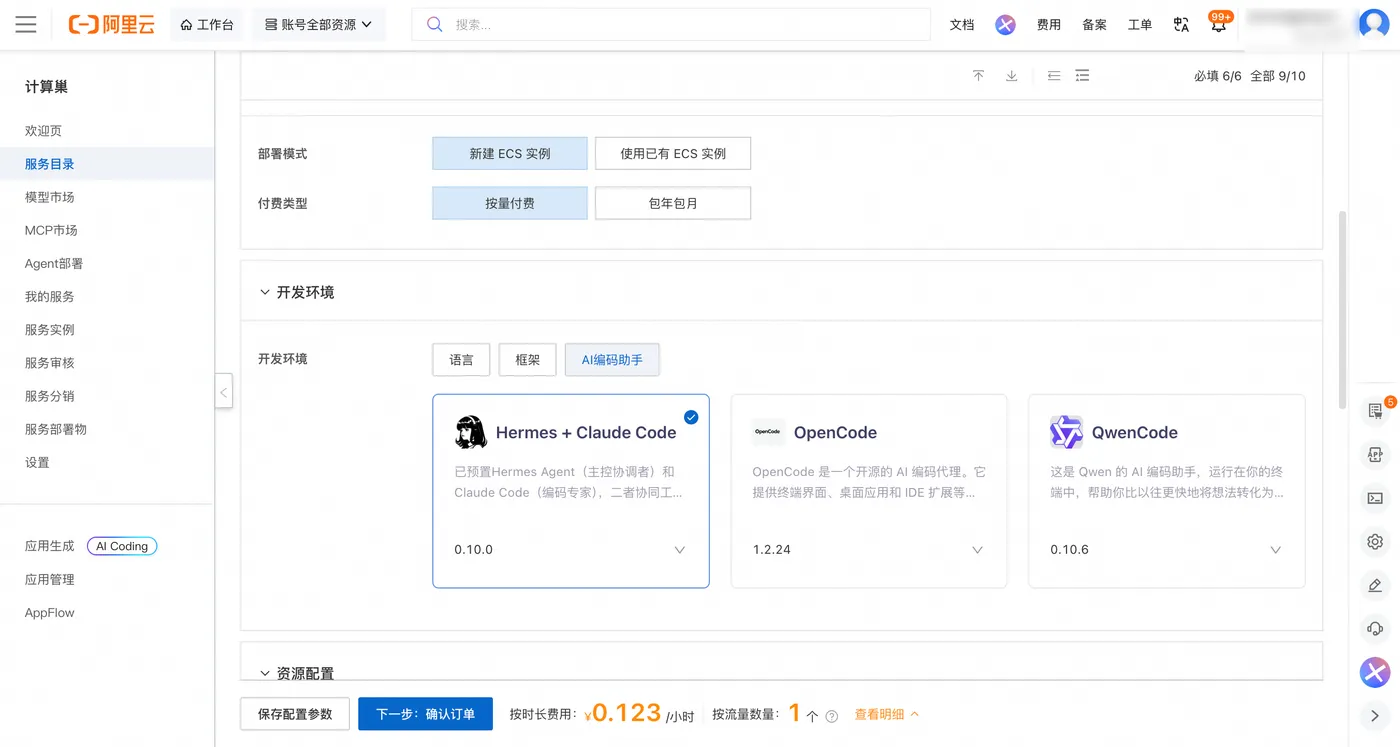The image size is (1400, 747).
Task: Switch to the AI编码助手 tab
Action: click(x=612, y=360)
